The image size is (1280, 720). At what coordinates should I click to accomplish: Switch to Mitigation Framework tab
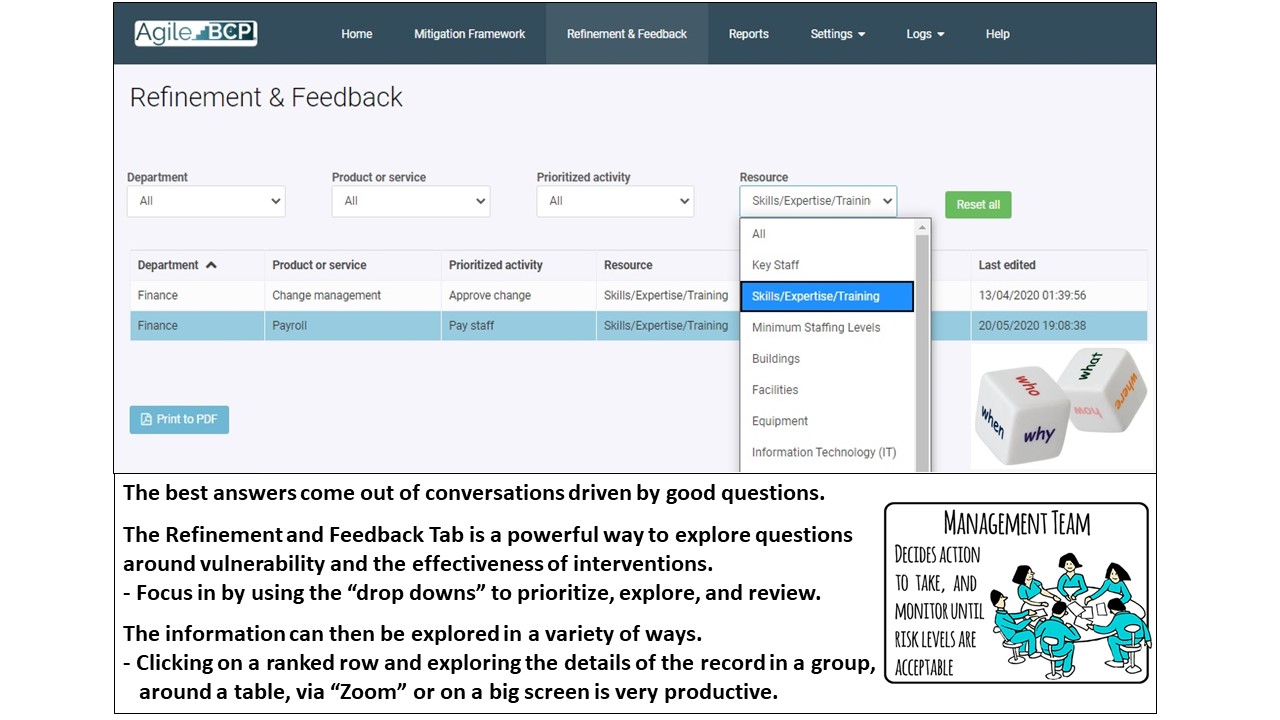[x=469, y=34]
